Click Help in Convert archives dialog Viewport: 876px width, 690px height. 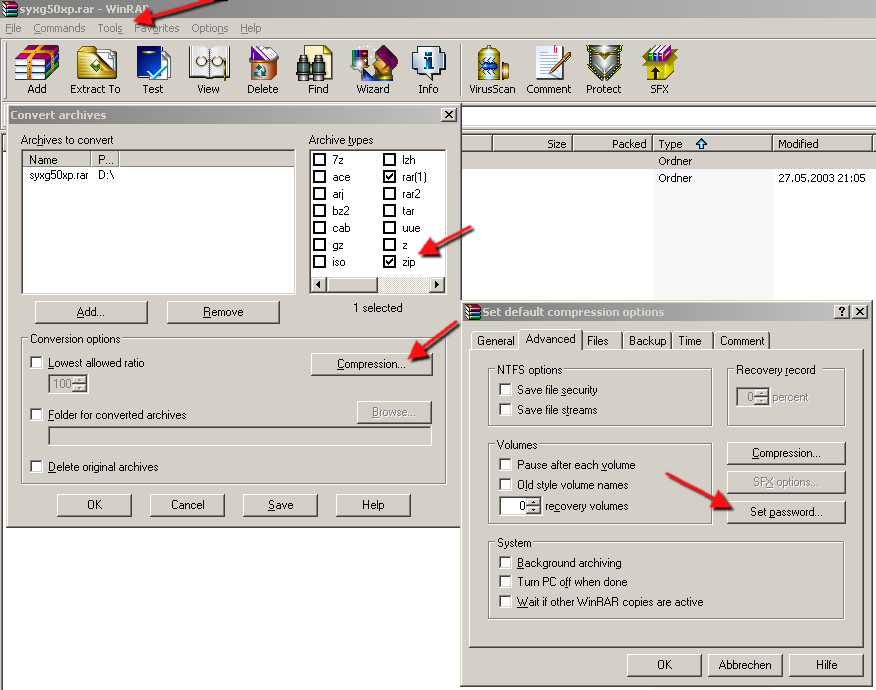[x=373, y=505]
